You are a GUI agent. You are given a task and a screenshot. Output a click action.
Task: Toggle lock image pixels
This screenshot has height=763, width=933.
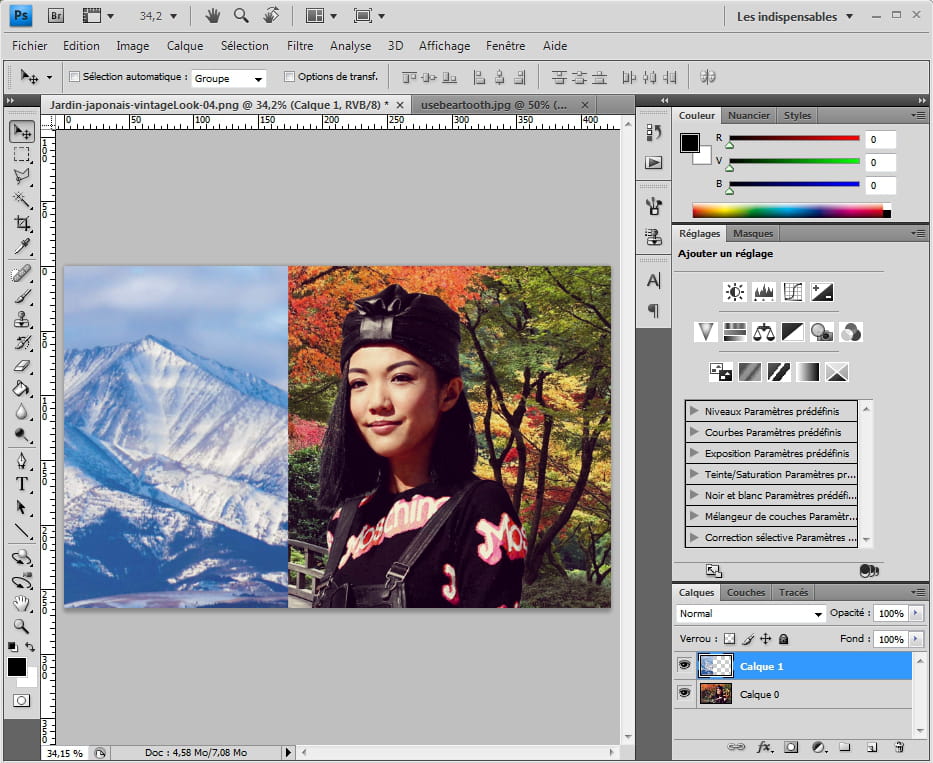pyautogui.click(x=748, y=639)
